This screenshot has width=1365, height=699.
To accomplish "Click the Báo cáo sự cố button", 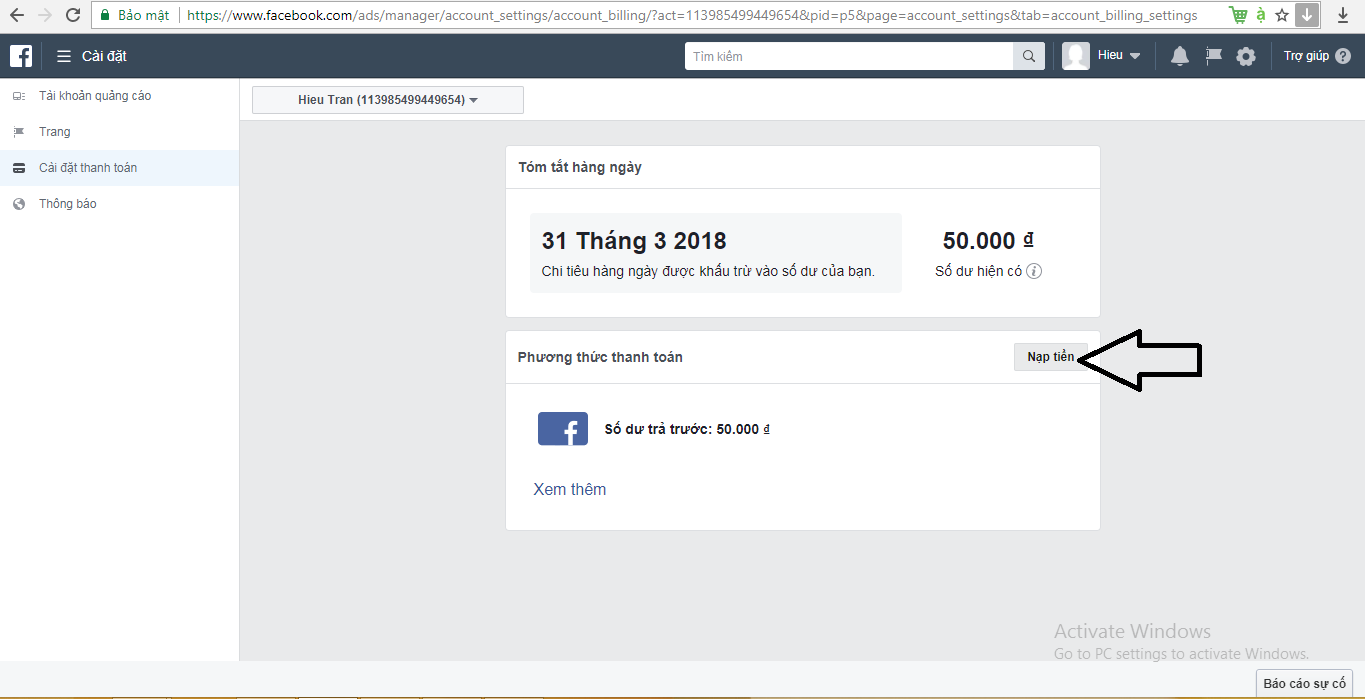I will [x=1304, y=684].
